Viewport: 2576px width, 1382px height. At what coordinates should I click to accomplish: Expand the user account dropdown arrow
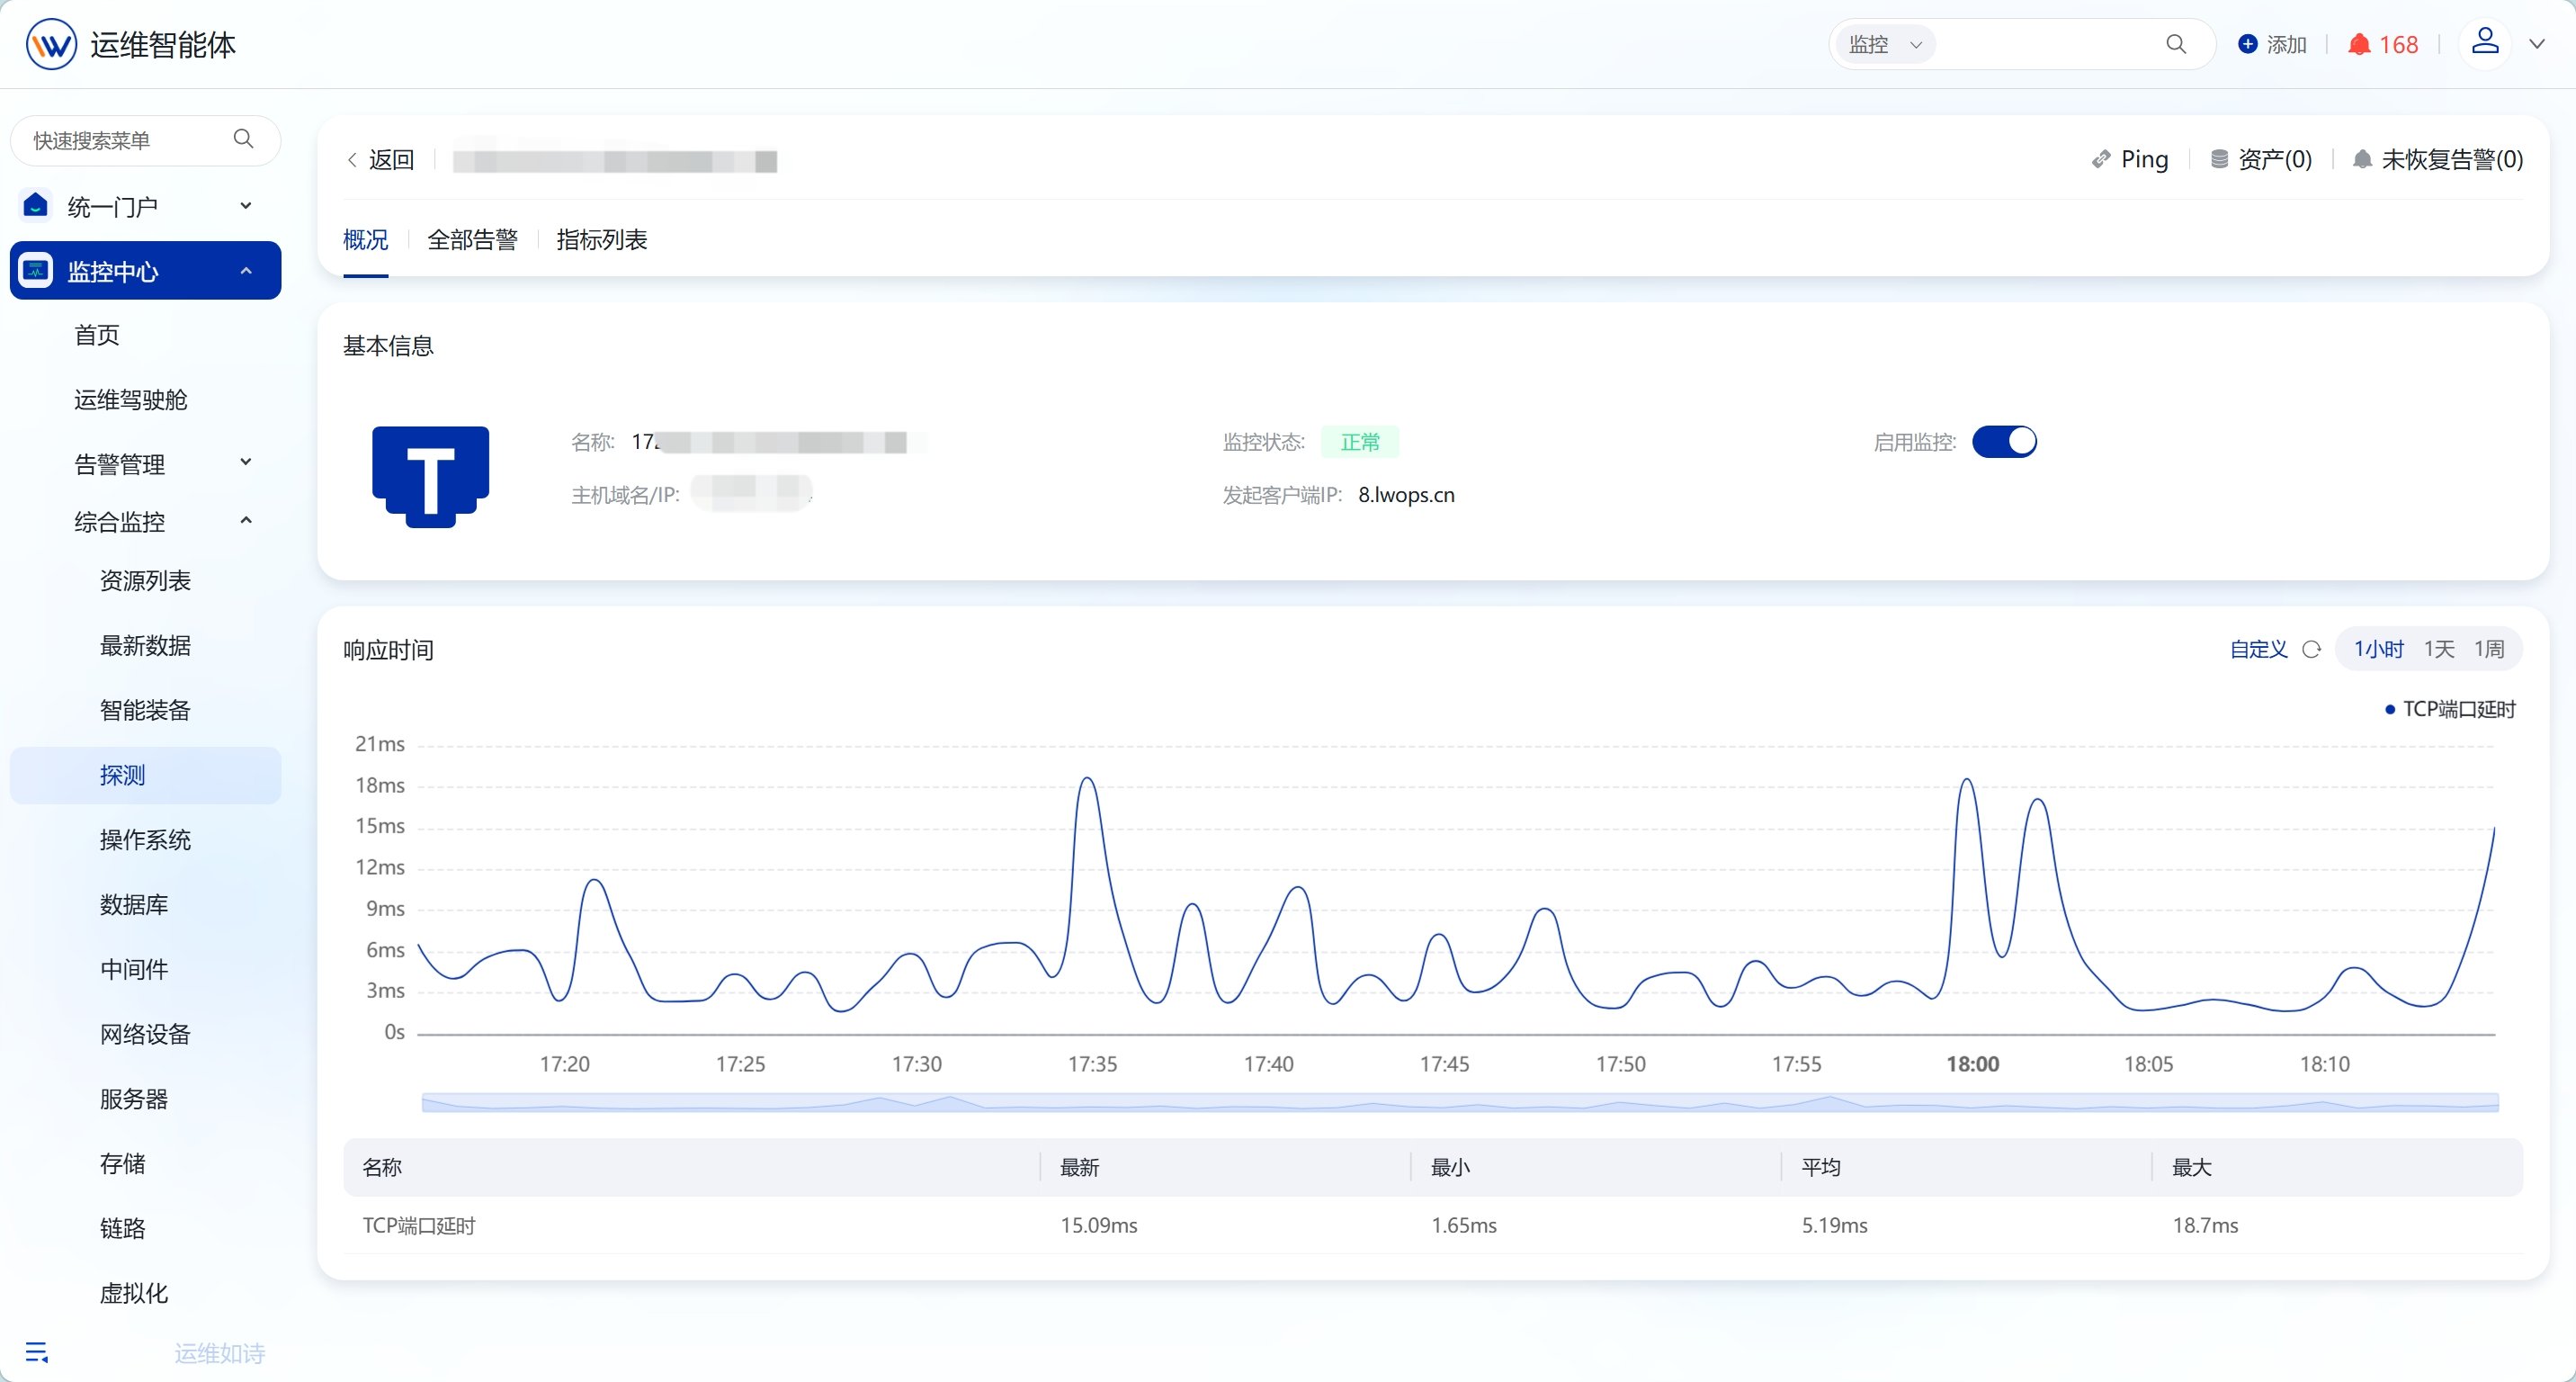[x=2537, y=44]
